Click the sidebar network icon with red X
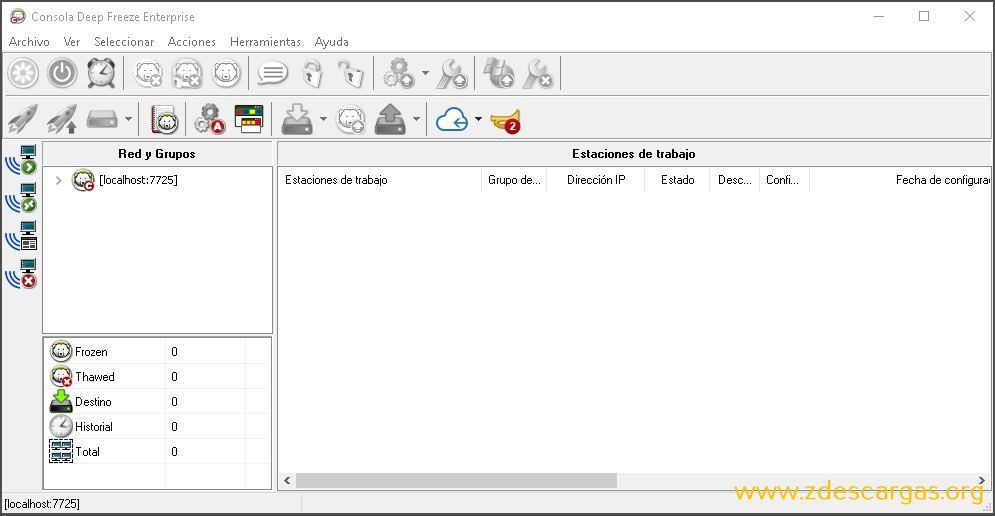995x516 pixels. pos(22,274)
